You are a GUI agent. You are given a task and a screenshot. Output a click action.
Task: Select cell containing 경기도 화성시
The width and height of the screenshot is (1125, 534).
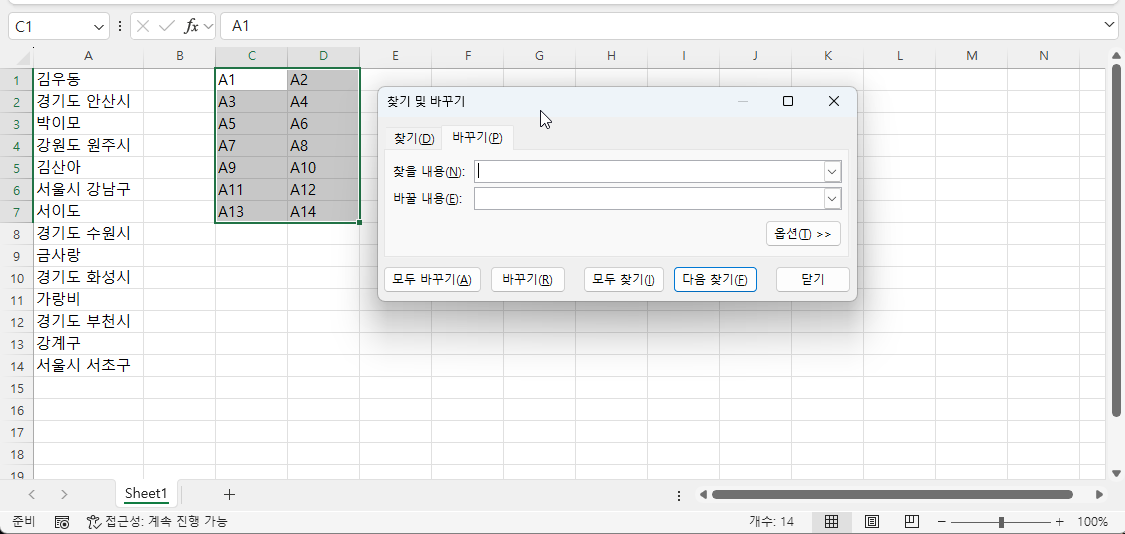point(88,277)
